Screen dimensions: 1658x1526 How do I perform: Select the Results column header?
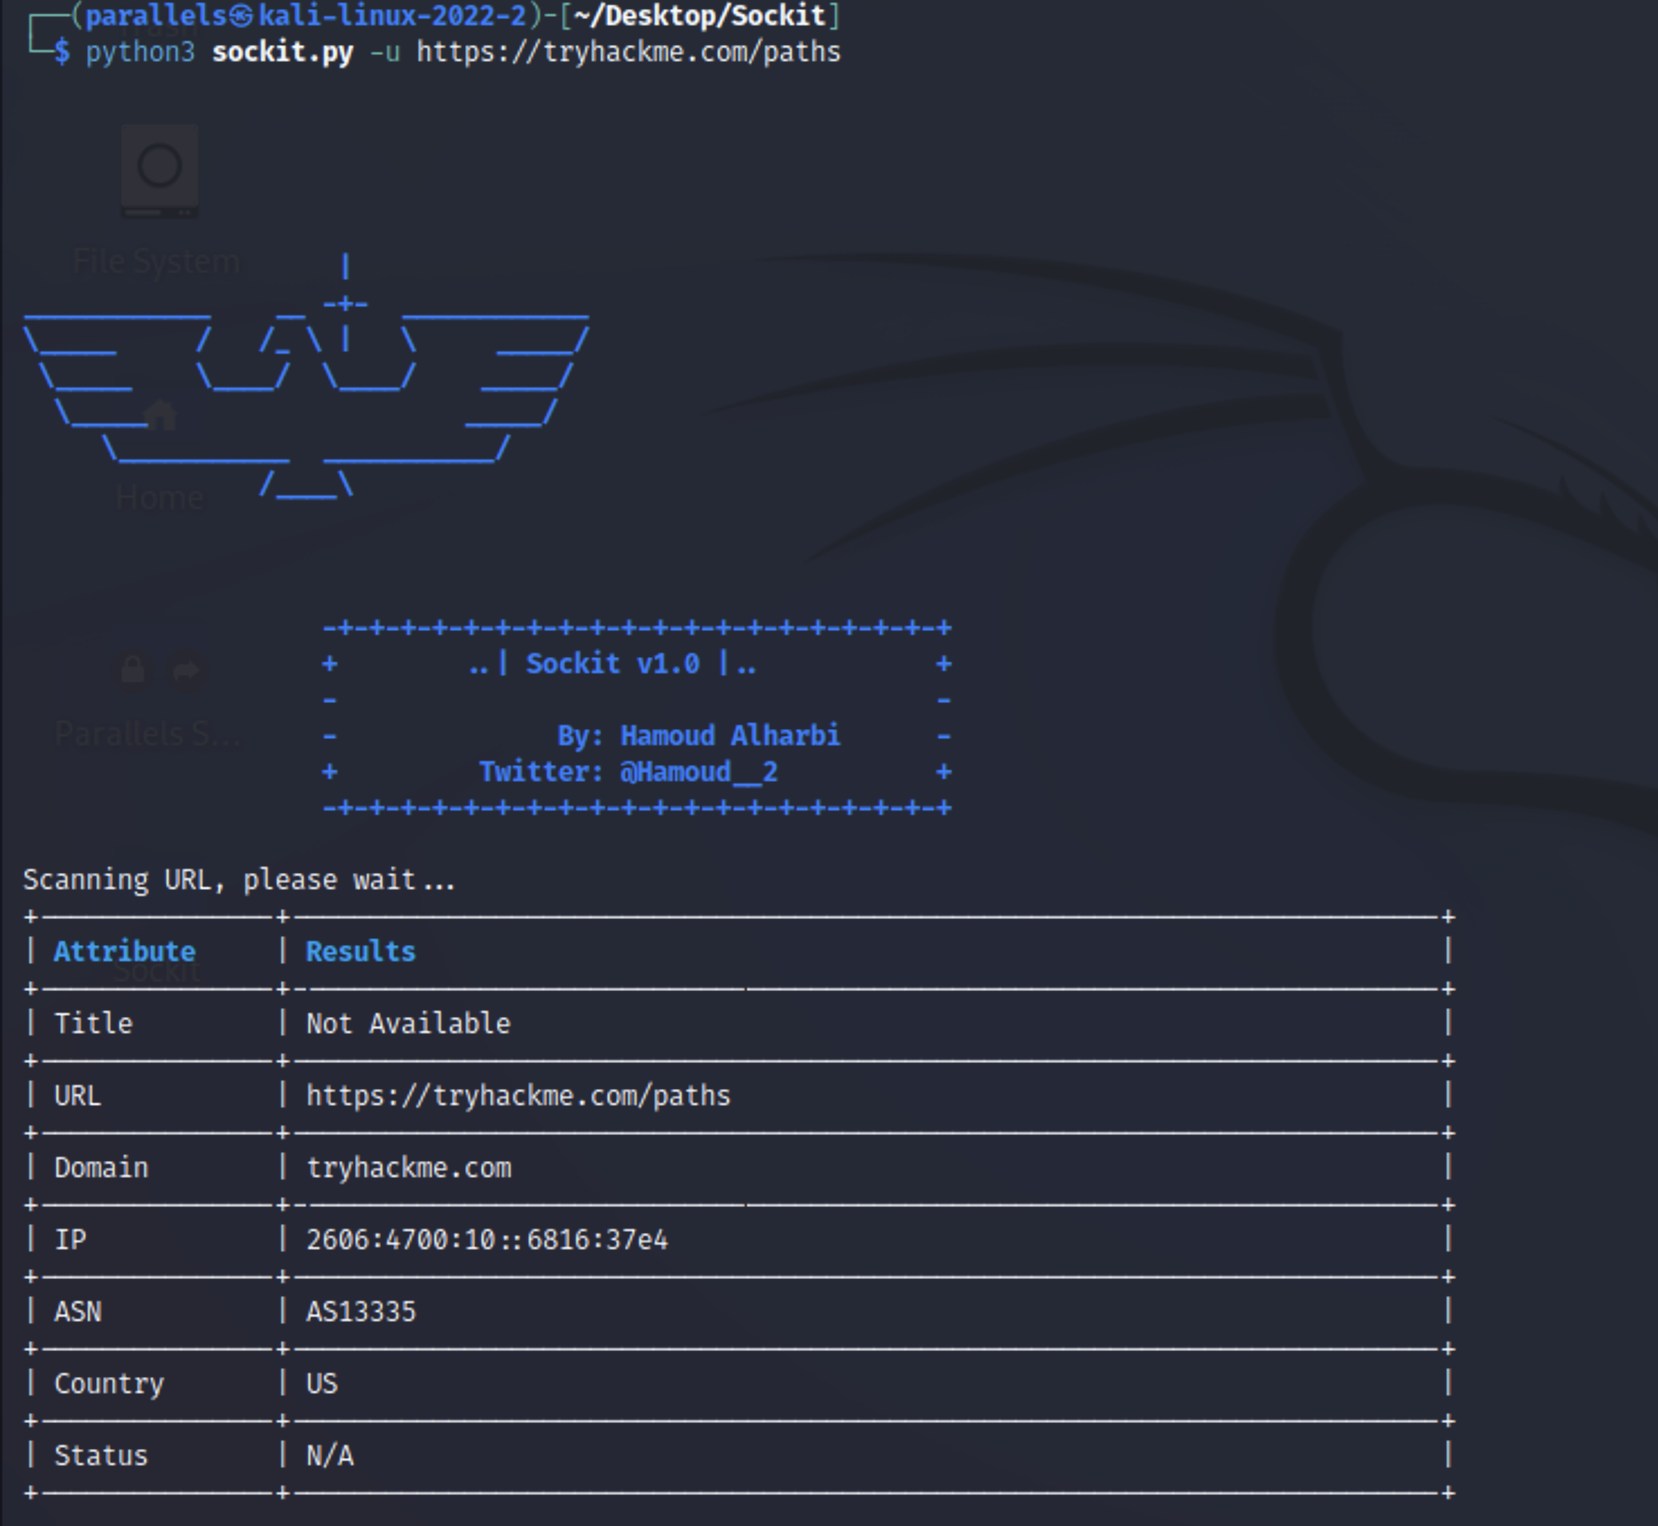pos(360,951)
